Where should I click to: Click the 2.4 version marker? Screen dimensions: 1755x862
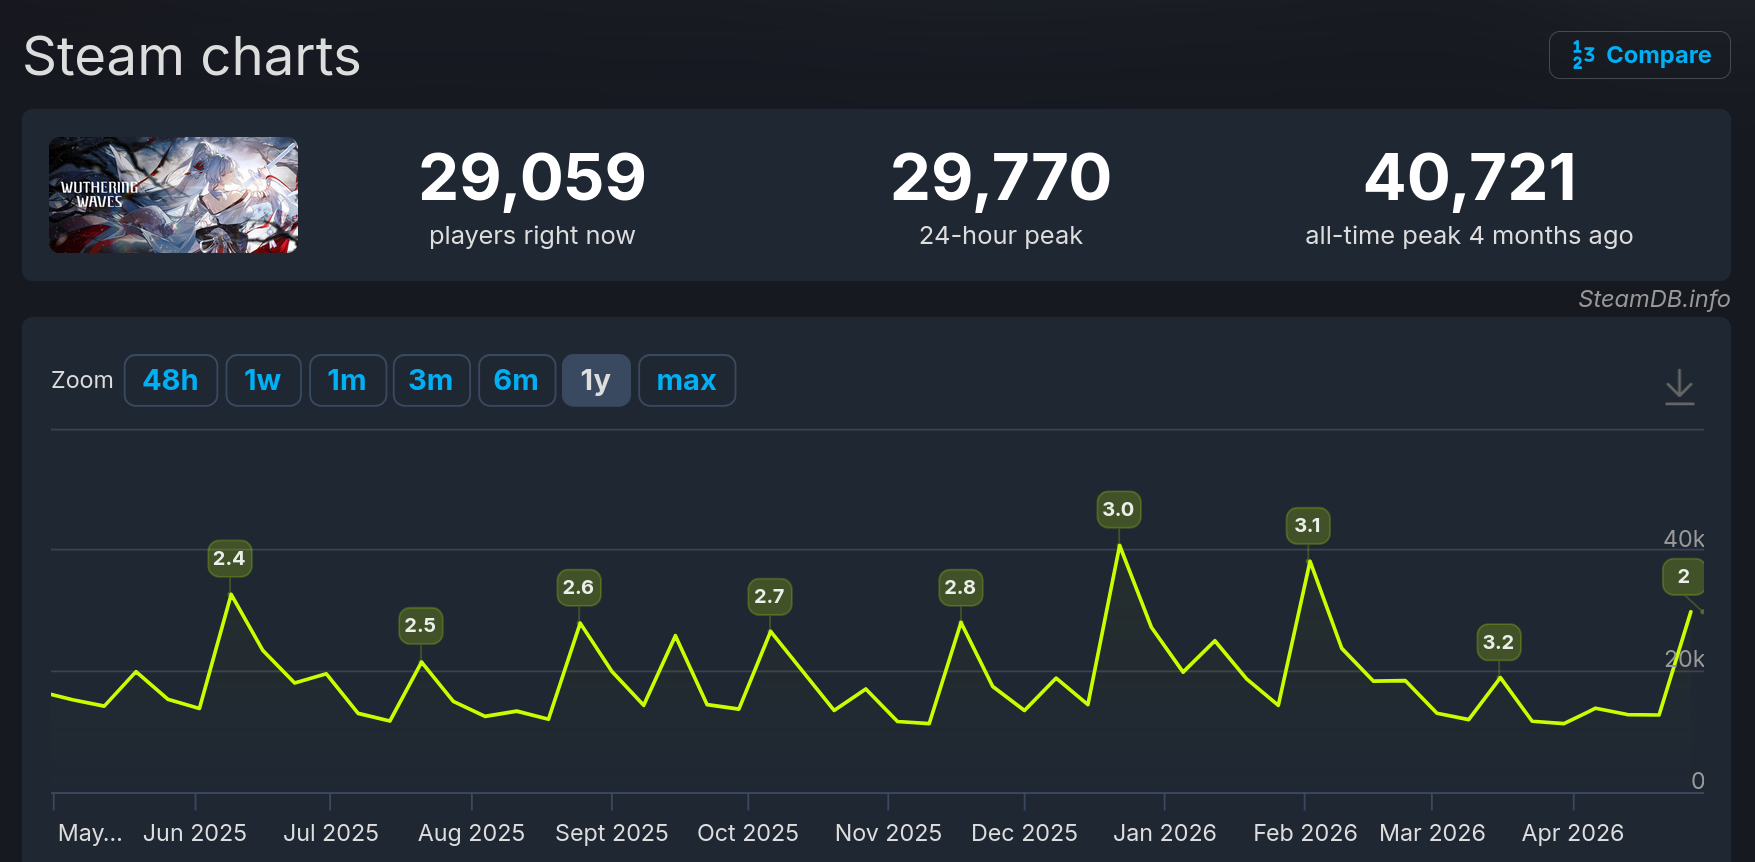click(229, 558)
